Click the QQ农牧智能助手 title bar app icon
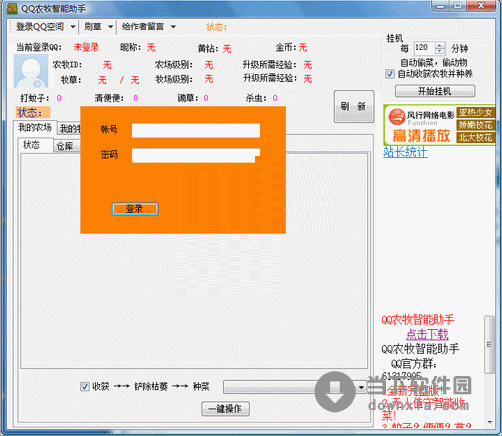The width and height of the screenshot is (502, 436). 12,8
